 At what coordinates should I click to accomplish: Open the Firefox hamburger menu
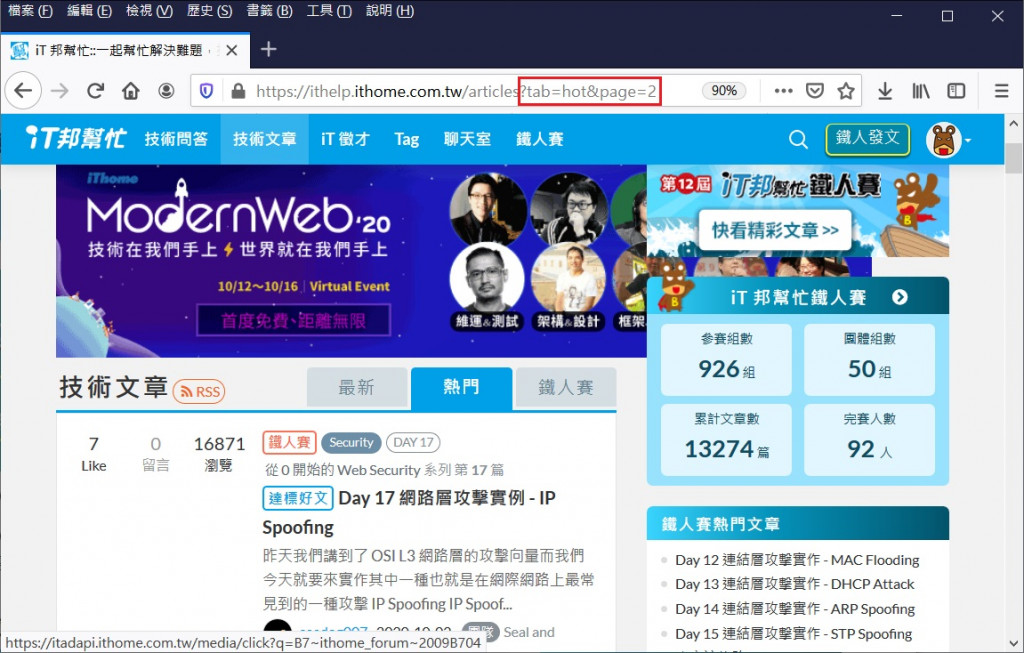click(x=1002, y=91)
